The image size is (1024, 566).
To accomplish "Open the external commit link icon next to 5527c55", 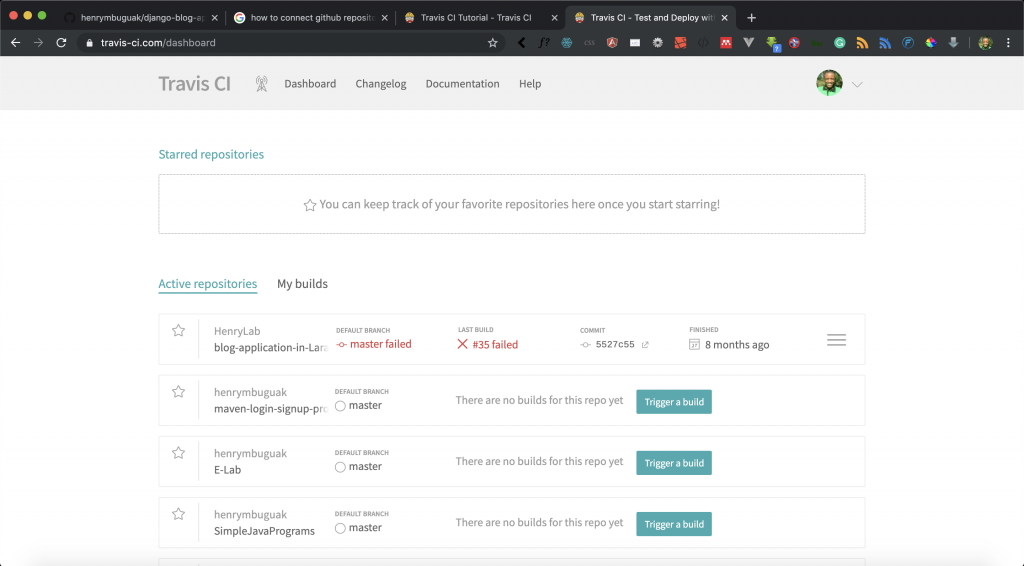I will pos(645,345).
